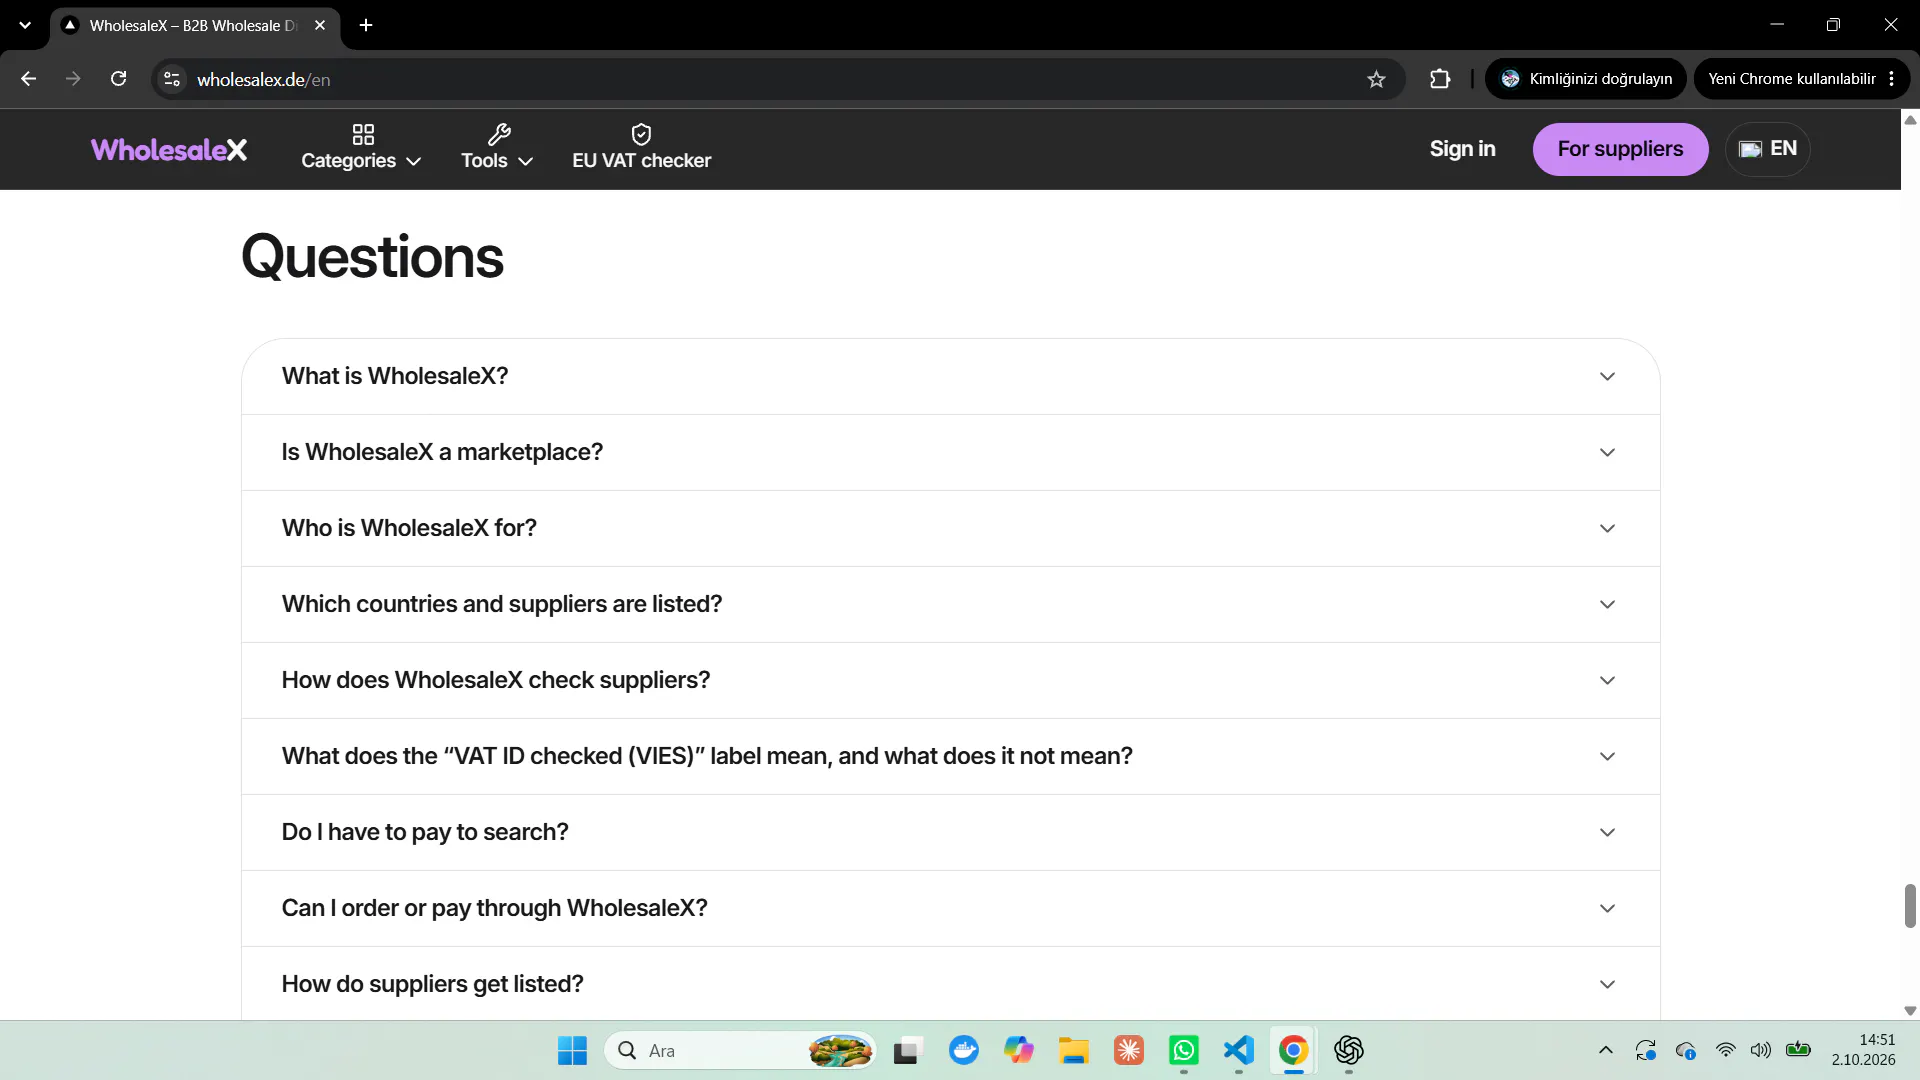1920x1080 pixels.
Task: Click Yeni Chrome kullanılabilir update button
Action: [x=1791, y=79]
